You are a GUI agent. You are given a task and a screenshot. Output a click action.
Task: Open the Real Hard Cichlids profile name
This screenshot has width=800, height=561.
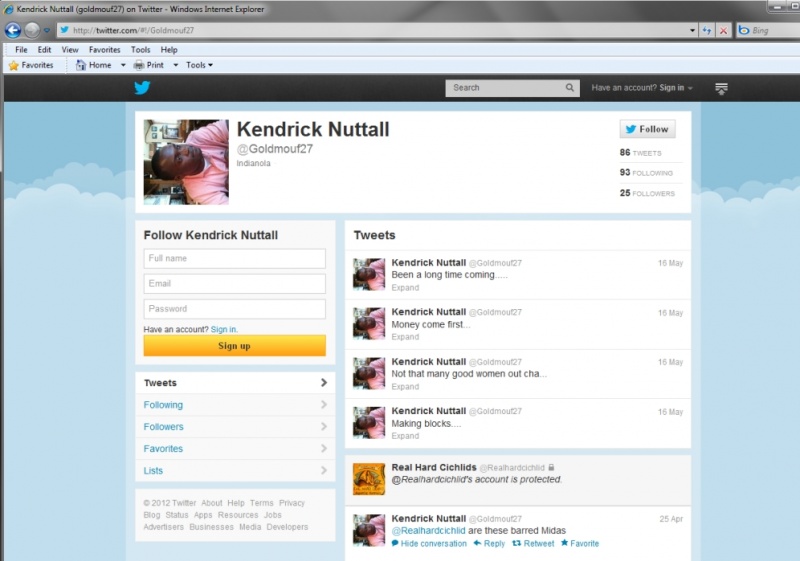(x=434, y=467)
